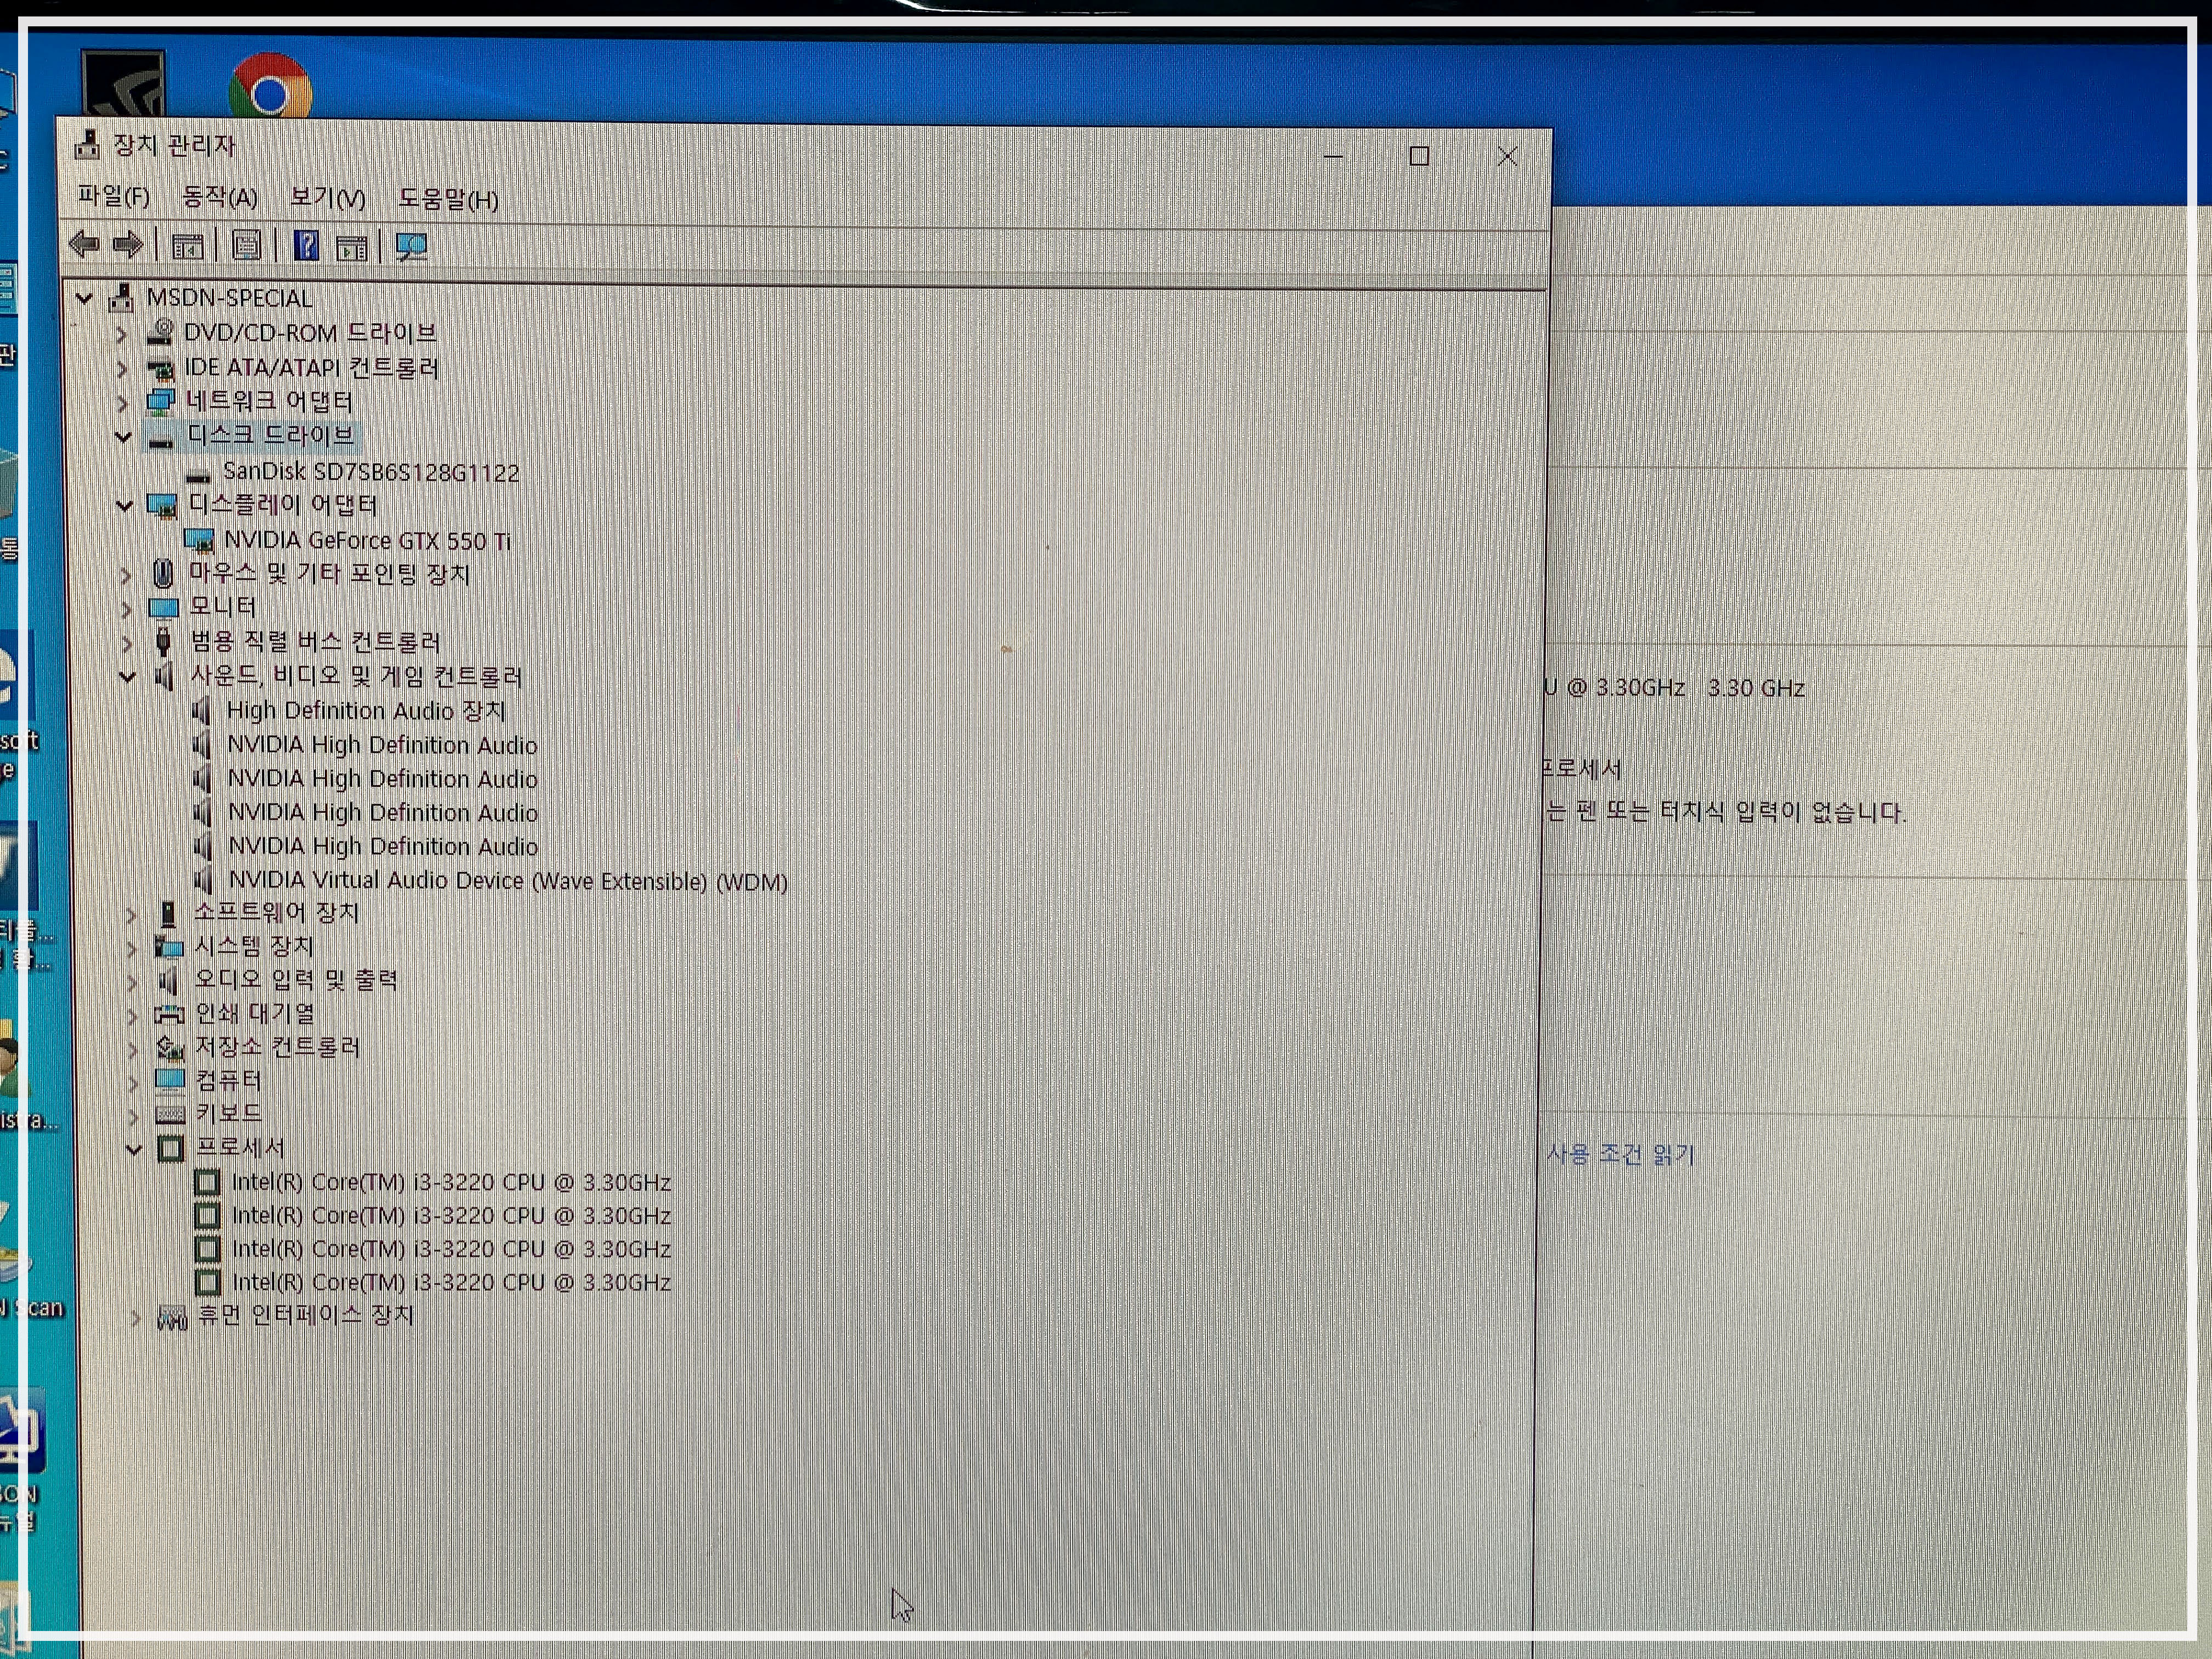Image resolution: width=2212 pixels, height=1659 pixels.
Task: Select SanDisk SD7SB6S128G1122 disk entry
Action: coord(371,473)
